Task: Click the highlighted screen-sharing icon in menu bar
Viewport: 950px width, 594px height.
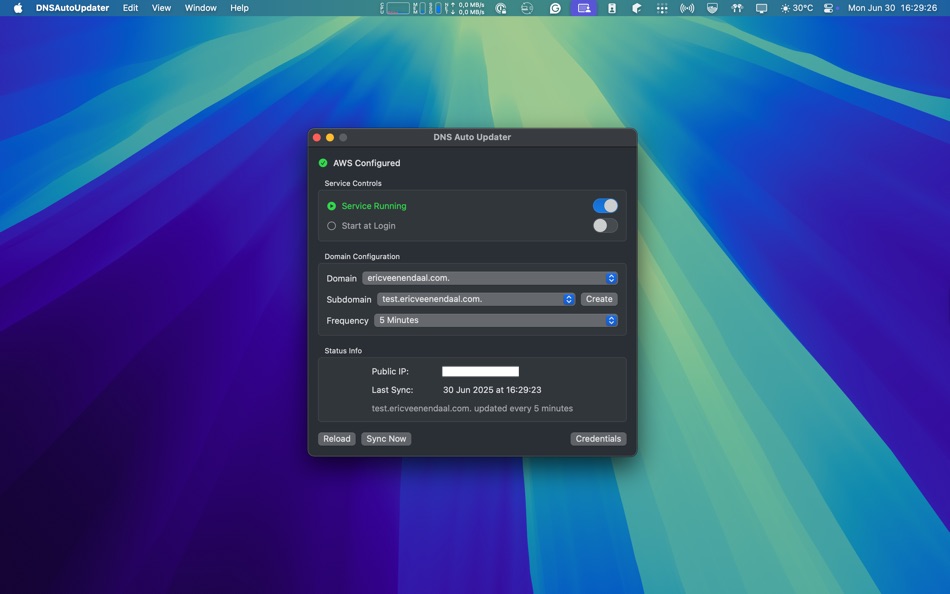Action: coord(583,8)
